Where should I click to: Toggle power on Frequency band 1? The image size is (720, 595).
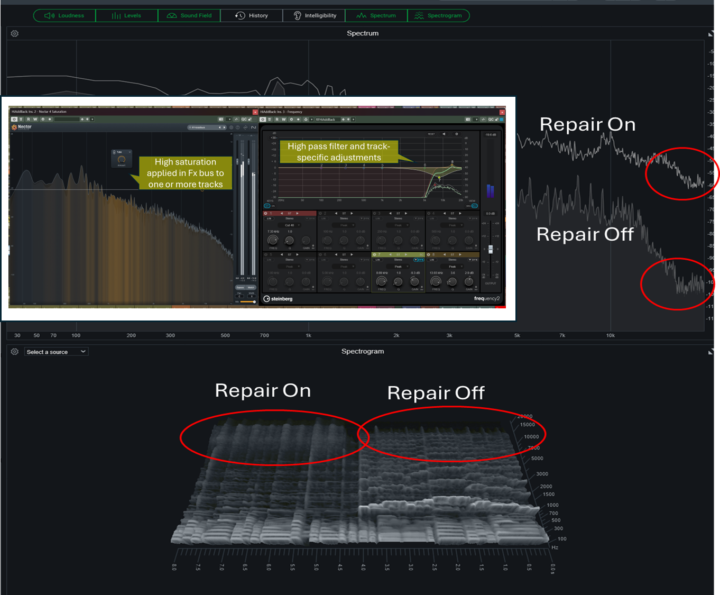pos(266,213)
